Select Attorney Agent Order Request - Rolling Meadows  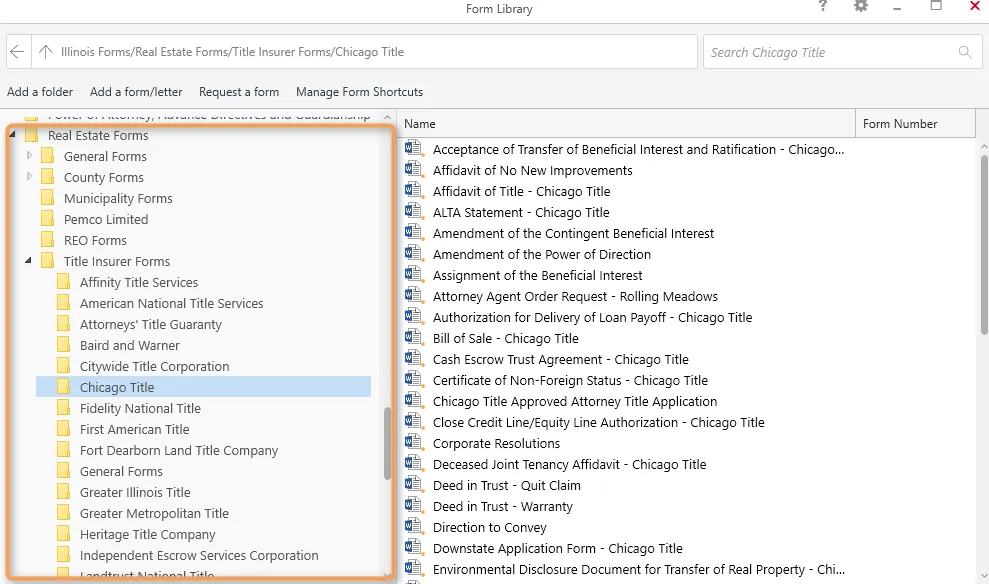coord(575,296)
